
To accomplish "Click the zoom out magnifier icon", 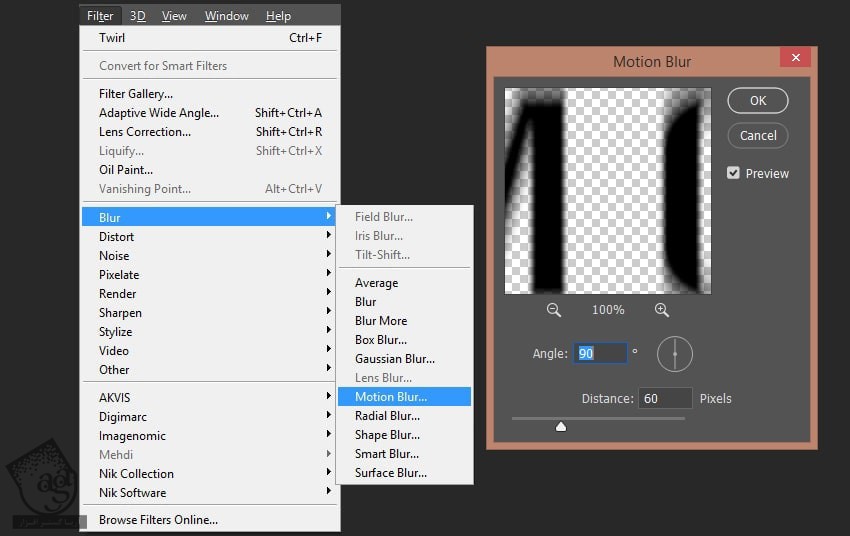I will (554, 310).
